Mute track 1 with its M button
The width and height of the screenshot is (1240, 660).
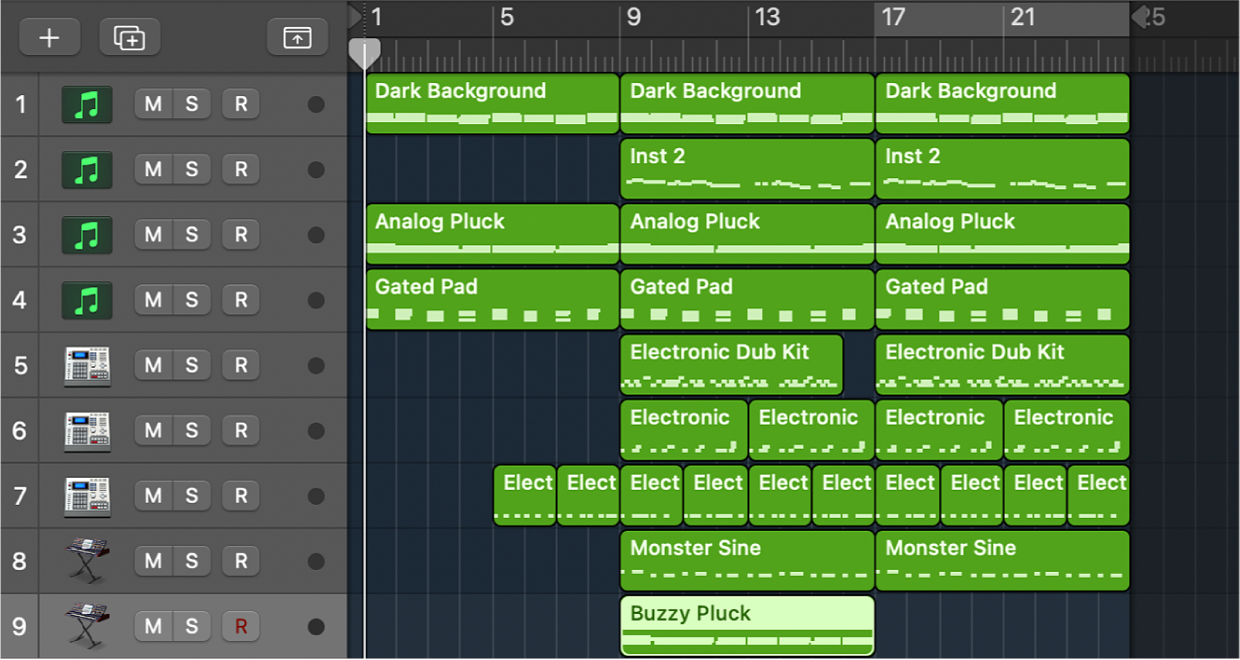click(x=153, y=104)
